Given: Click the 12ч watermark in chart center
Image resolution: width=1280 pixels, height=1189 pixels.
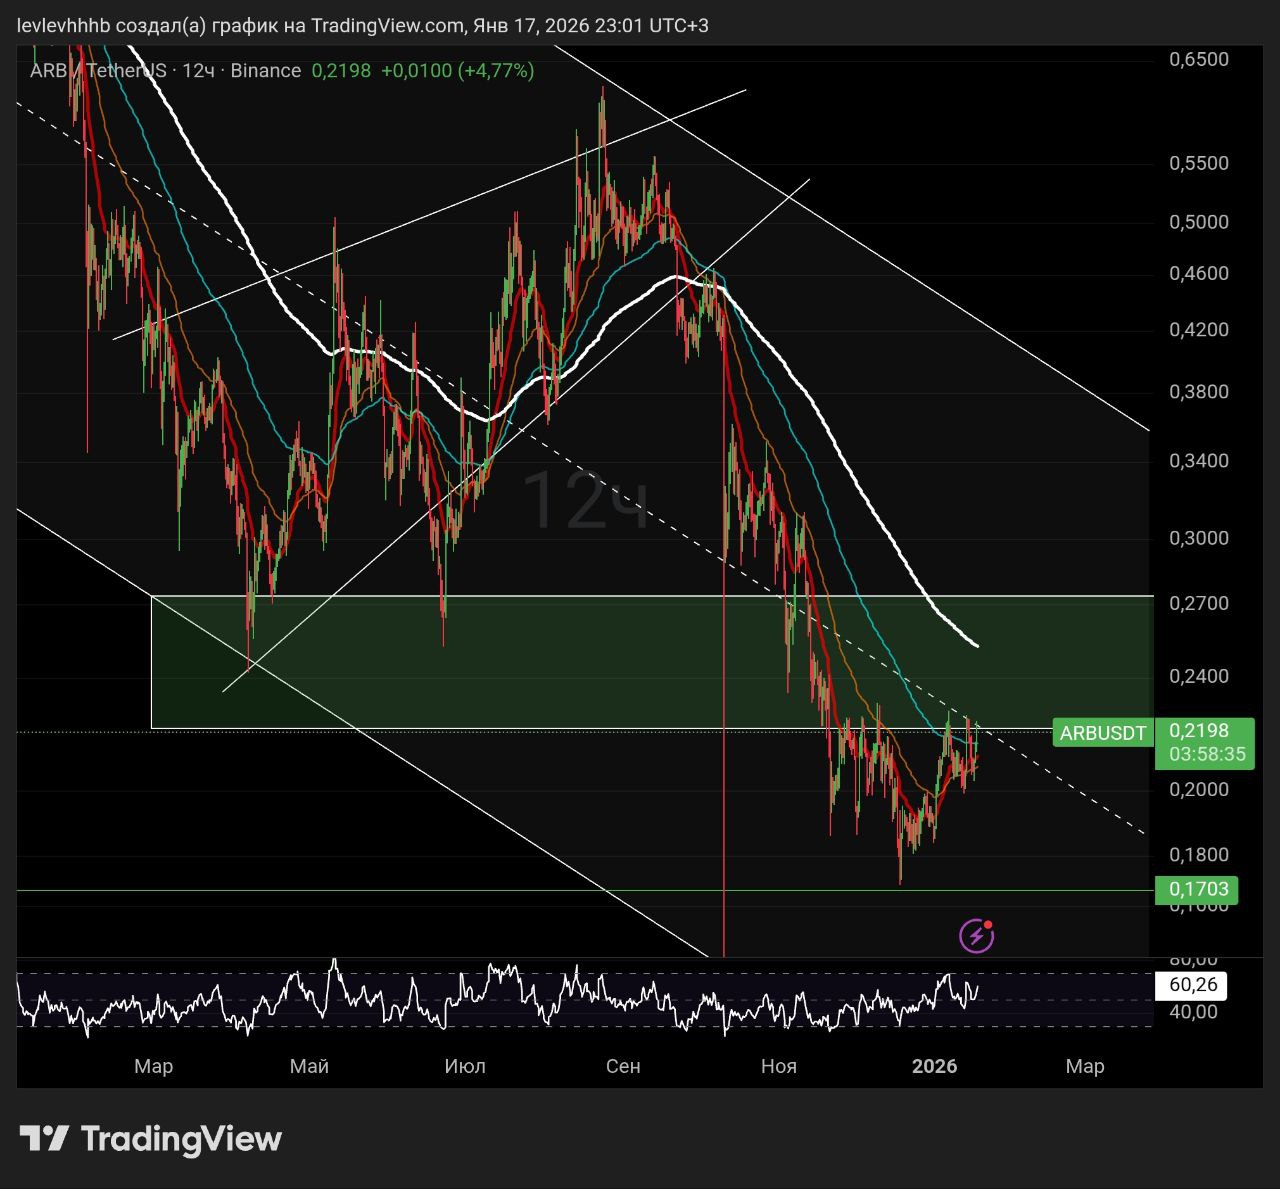Looking at the screenshot, I should (586, 500).
